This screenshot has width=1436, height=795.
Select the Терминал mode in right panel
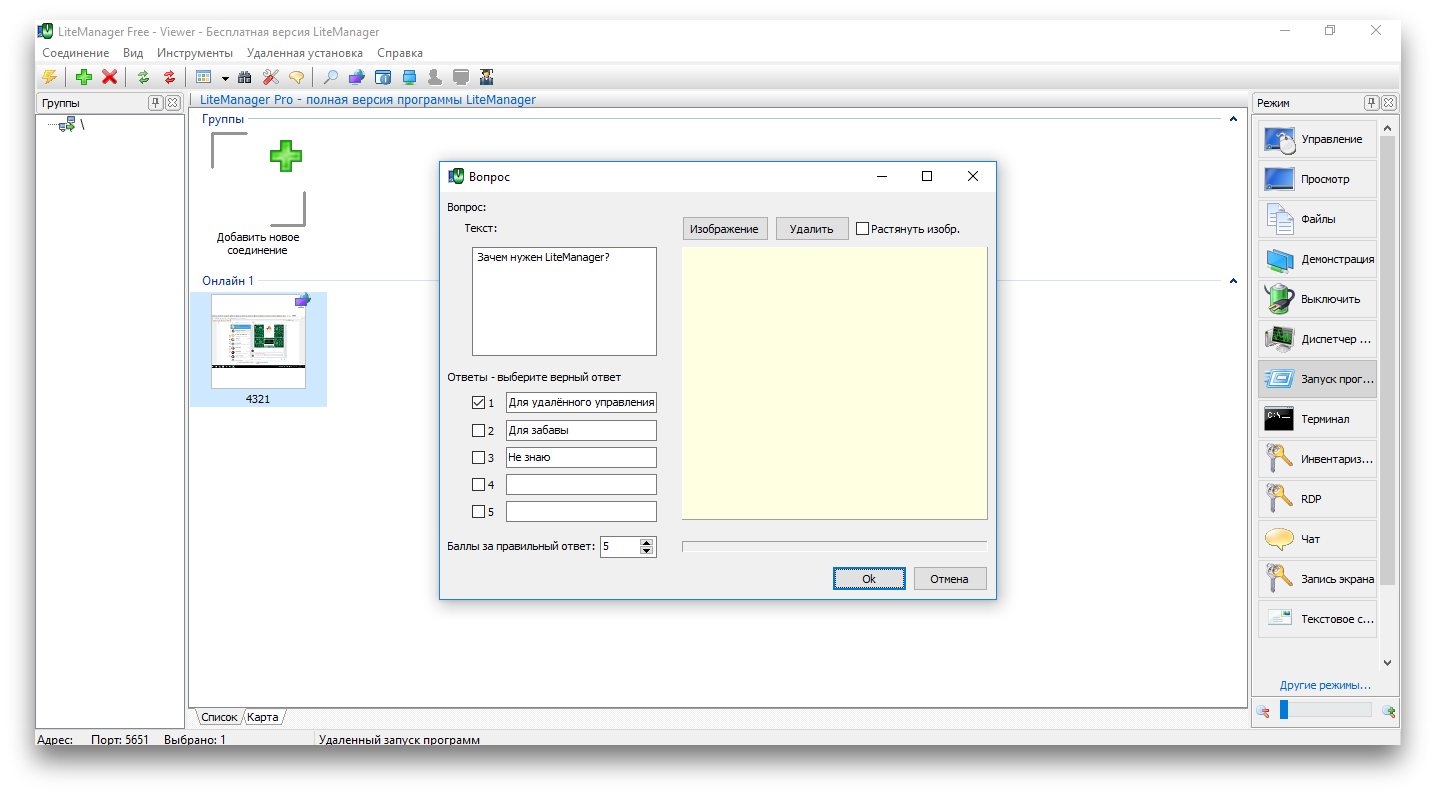[1317, 419]
